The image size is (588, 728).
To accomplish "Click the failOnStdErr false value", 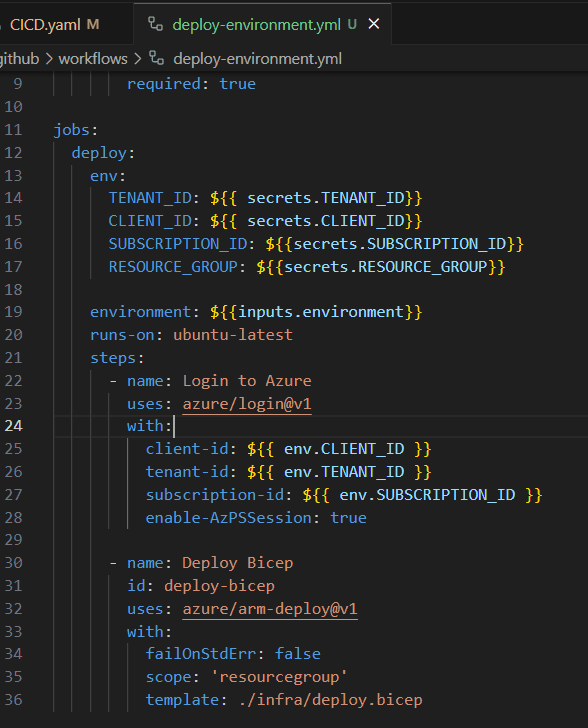I will pos(298,654).
